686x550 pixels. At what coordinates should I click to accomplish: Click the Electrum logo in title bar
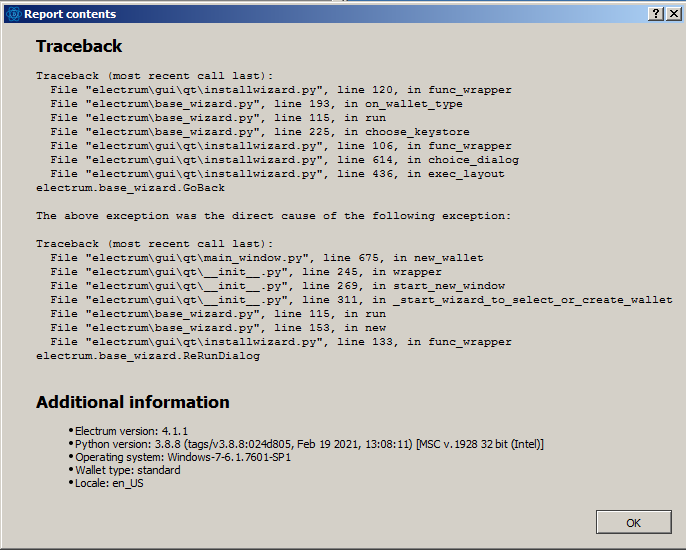[14, 14]
